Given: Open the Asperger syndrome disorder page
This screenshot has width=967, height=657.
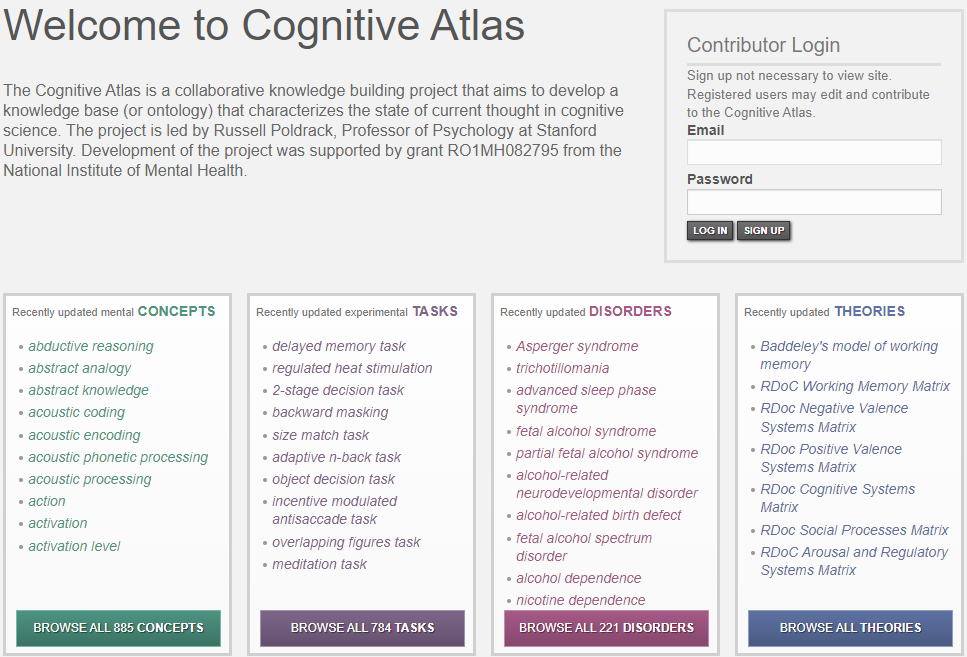Looking at the screenshot, I should [576, 345].
